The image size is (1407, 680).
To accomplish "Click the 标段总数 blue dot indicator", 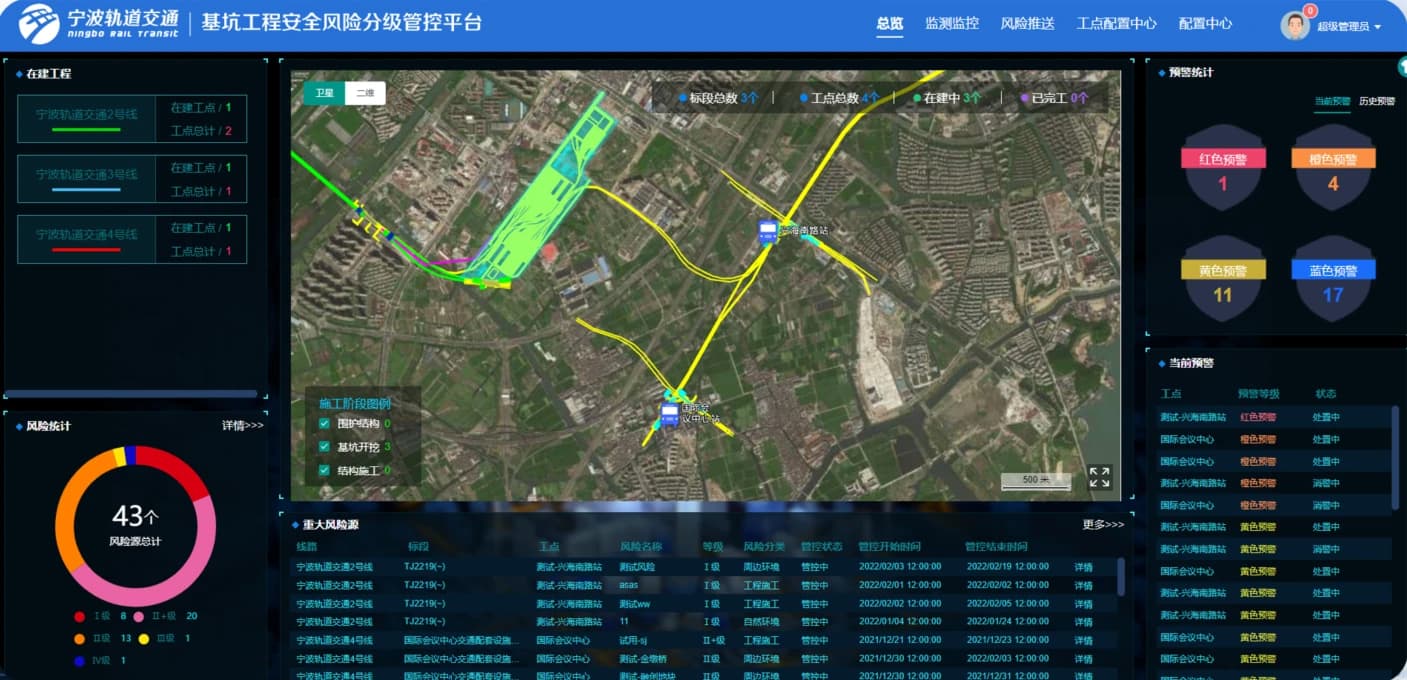I will pyautogui.click(x=683, y=98).
